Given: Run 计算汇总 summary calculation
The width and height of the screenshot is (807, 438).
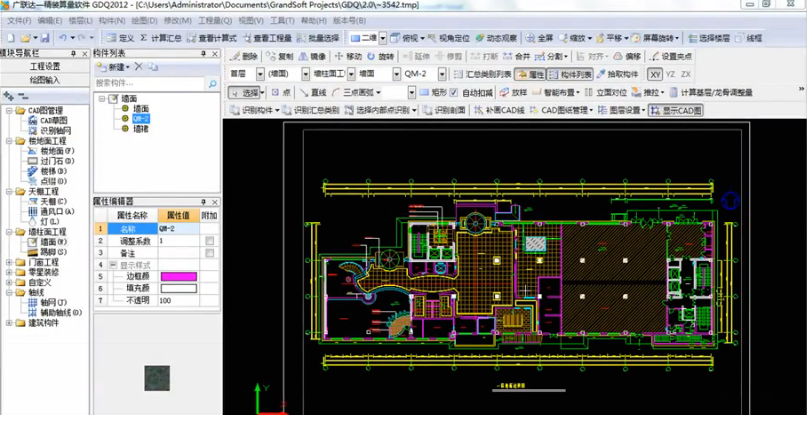Looking at the screenshot, I should click(x=160, y=38).
